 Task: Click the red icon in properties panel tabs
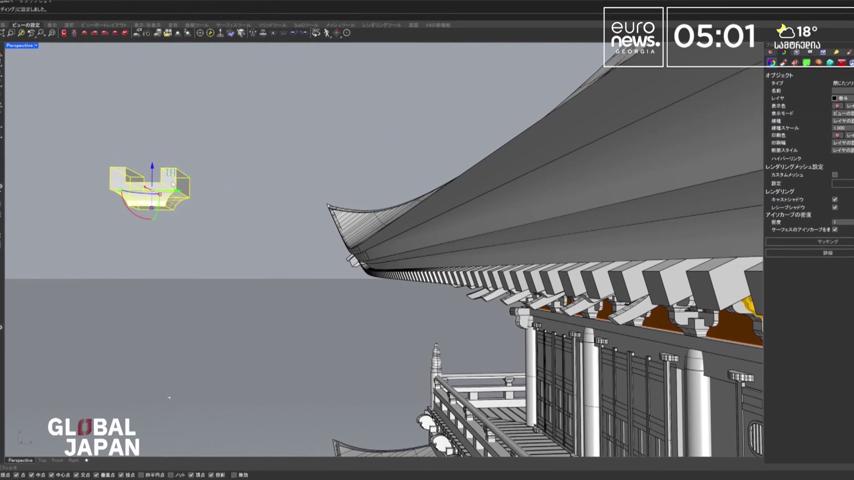(x=842, y=62)
